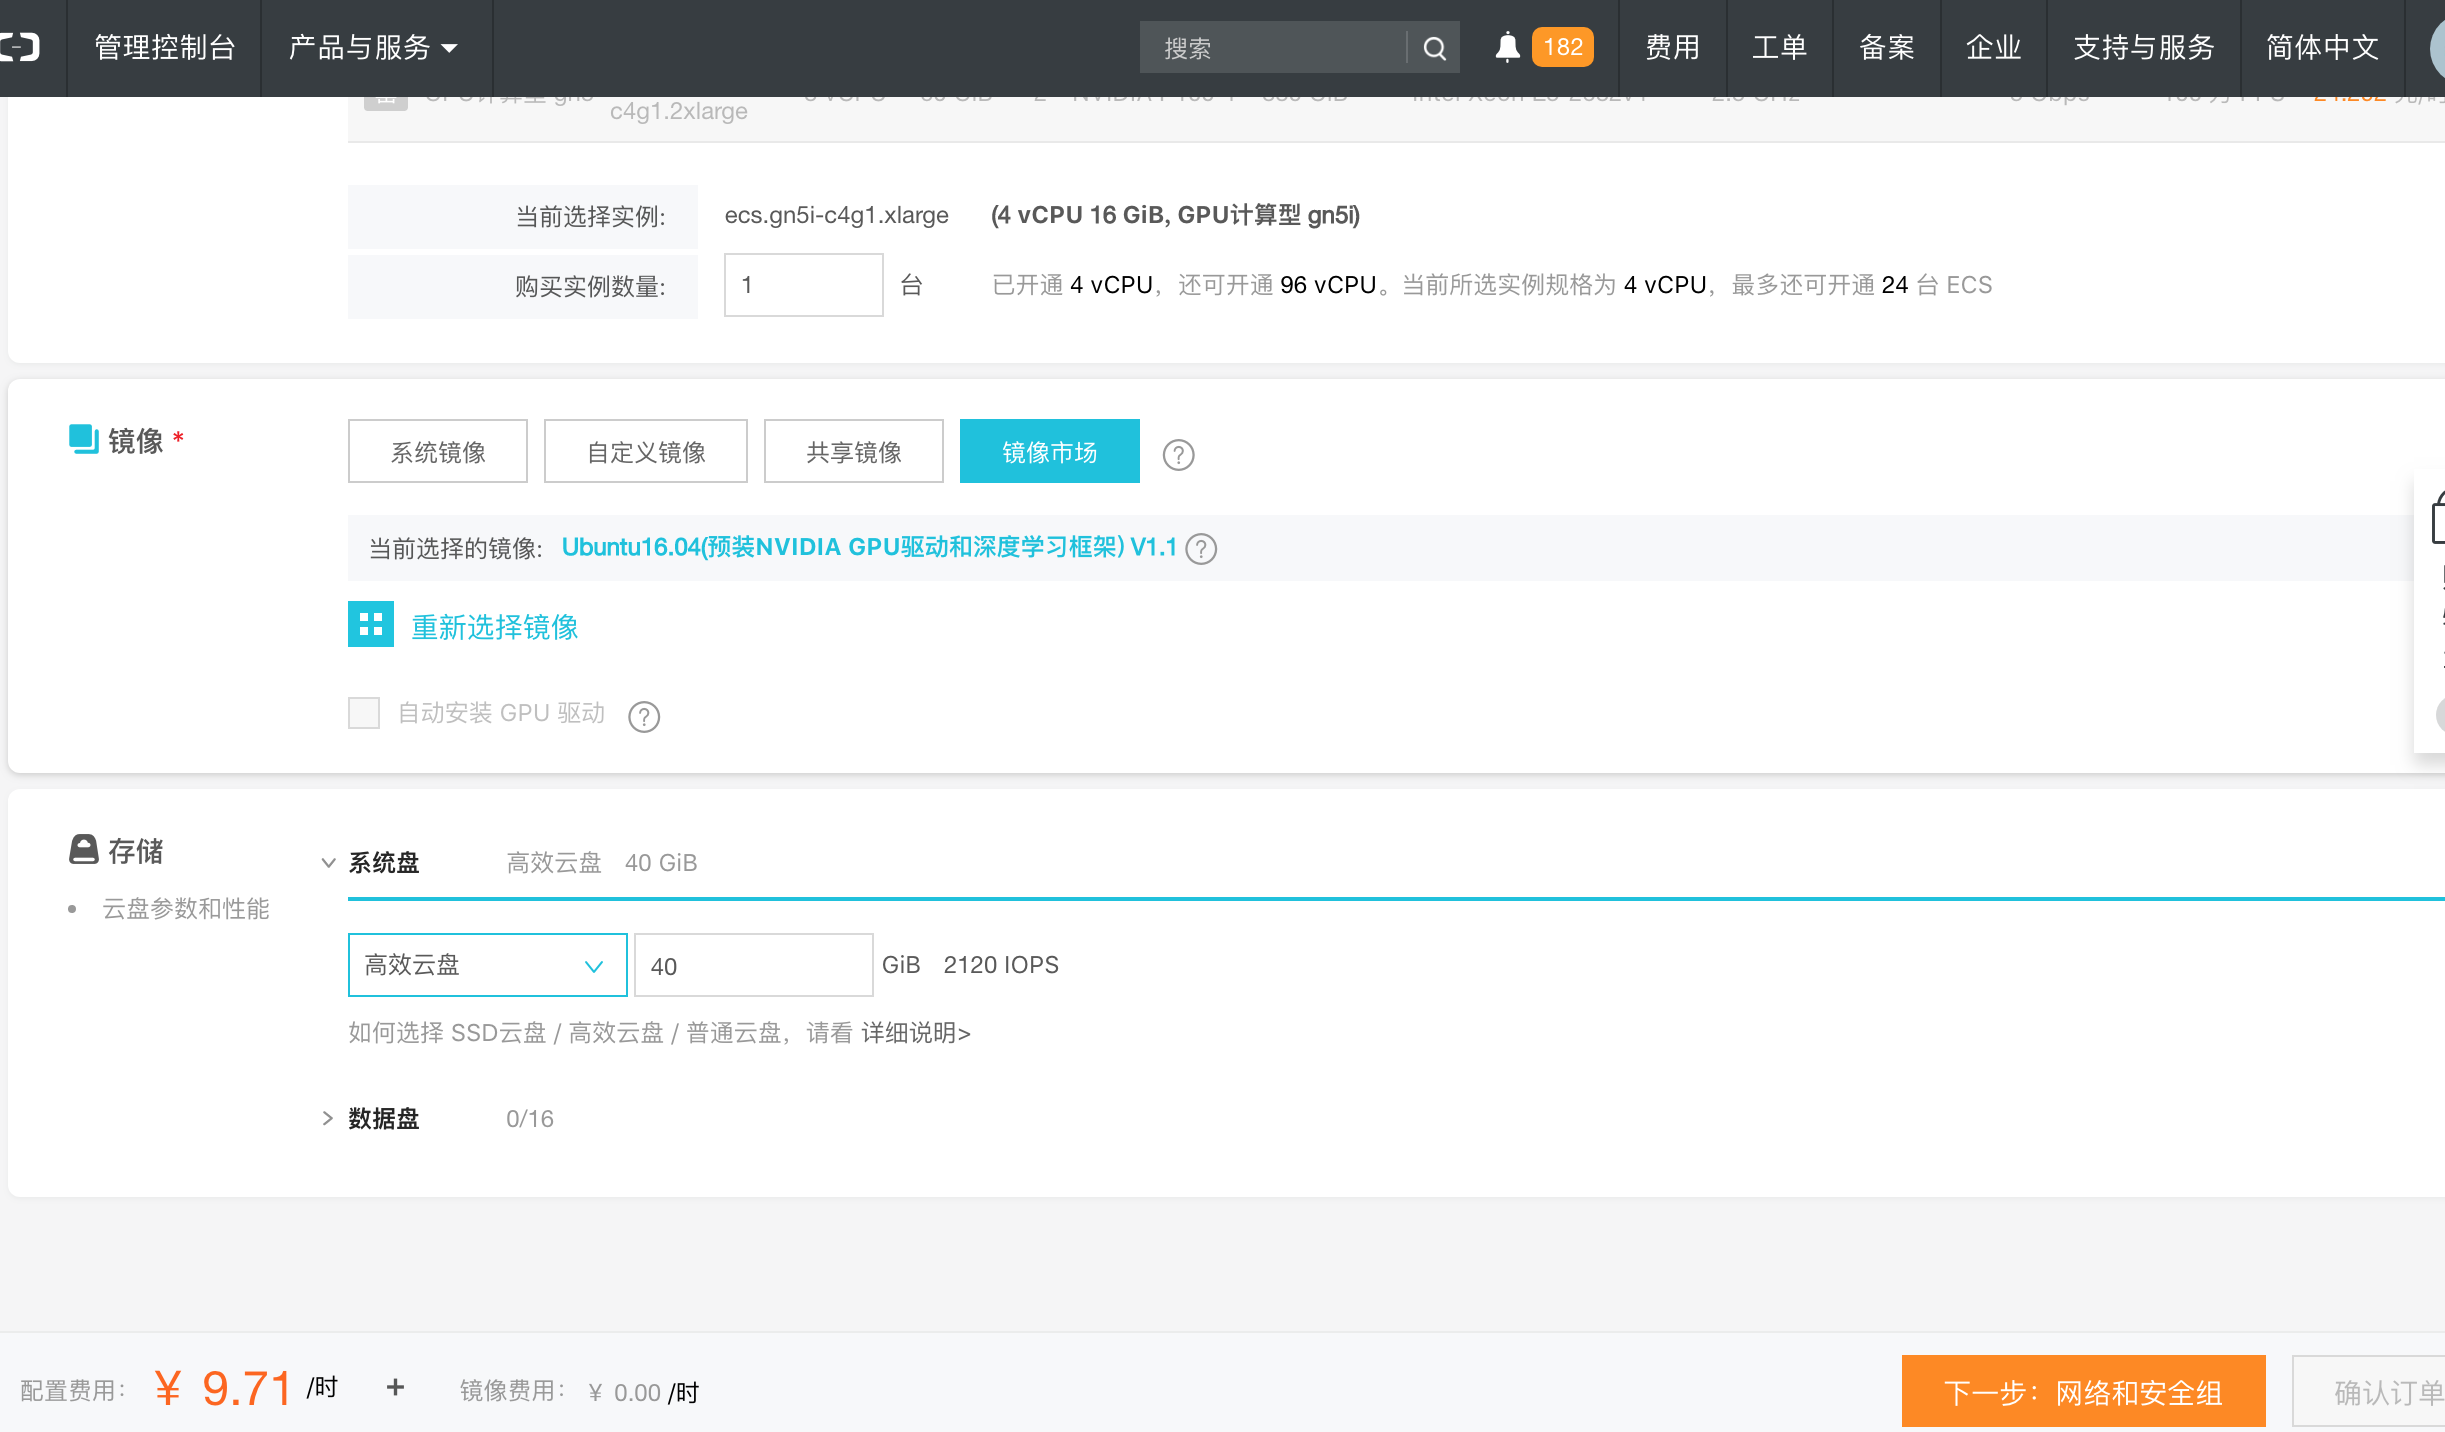Click the 2120 IOPS value
Screen dimensions: 2445x1432
coord(1001,965)
